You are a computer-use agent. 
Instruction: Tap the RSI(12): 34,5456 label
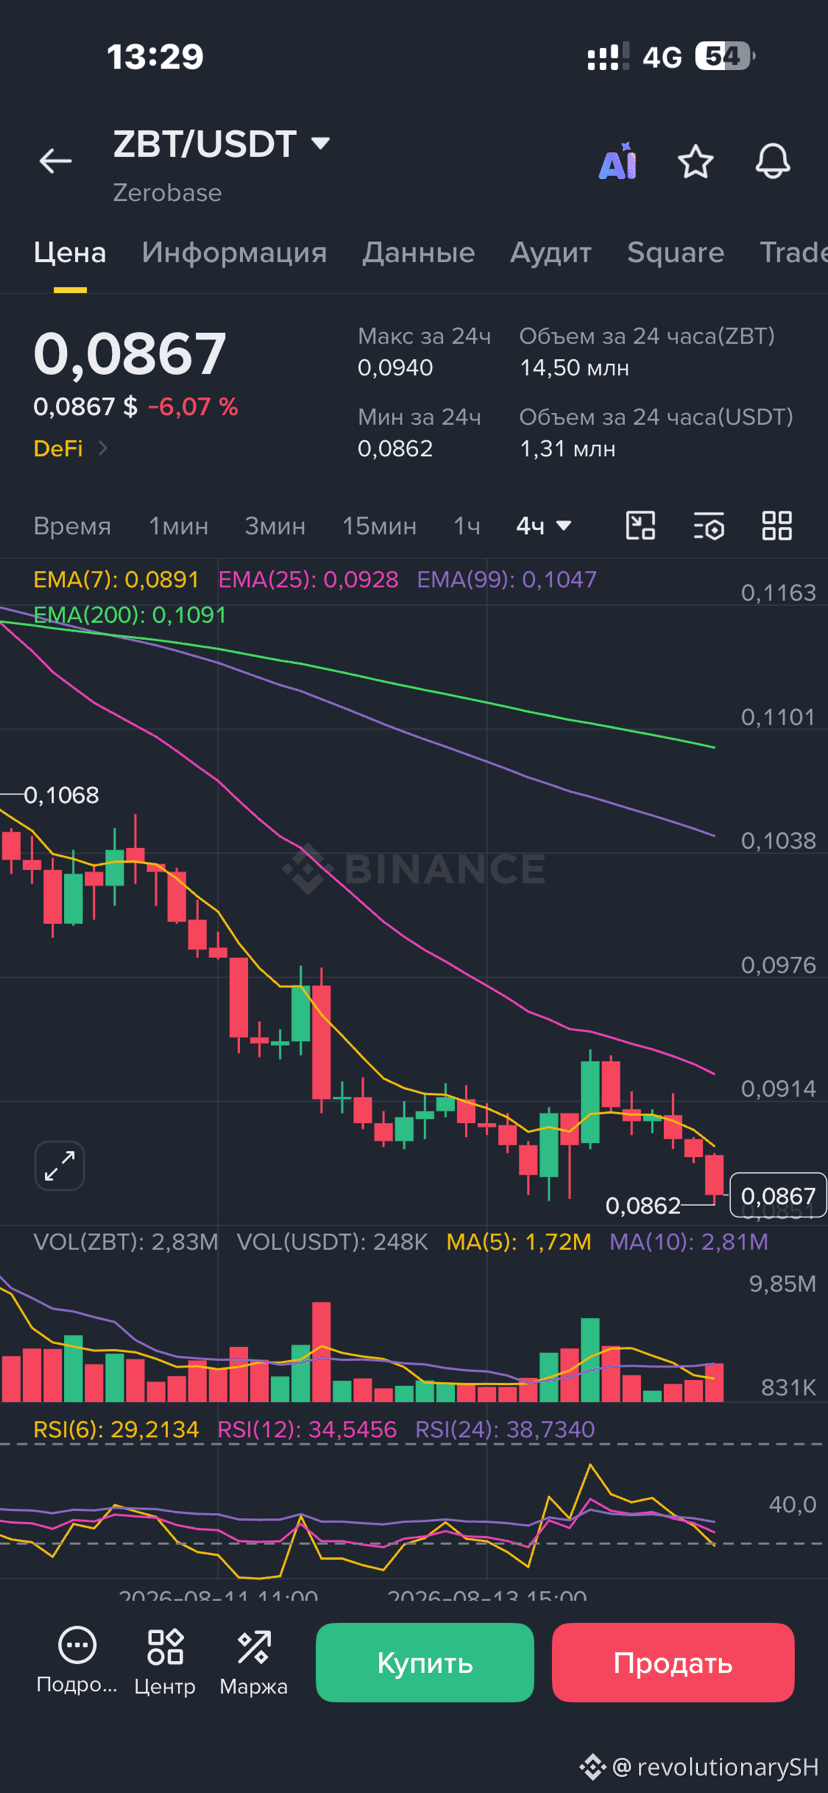click(x=307, y=1430)
